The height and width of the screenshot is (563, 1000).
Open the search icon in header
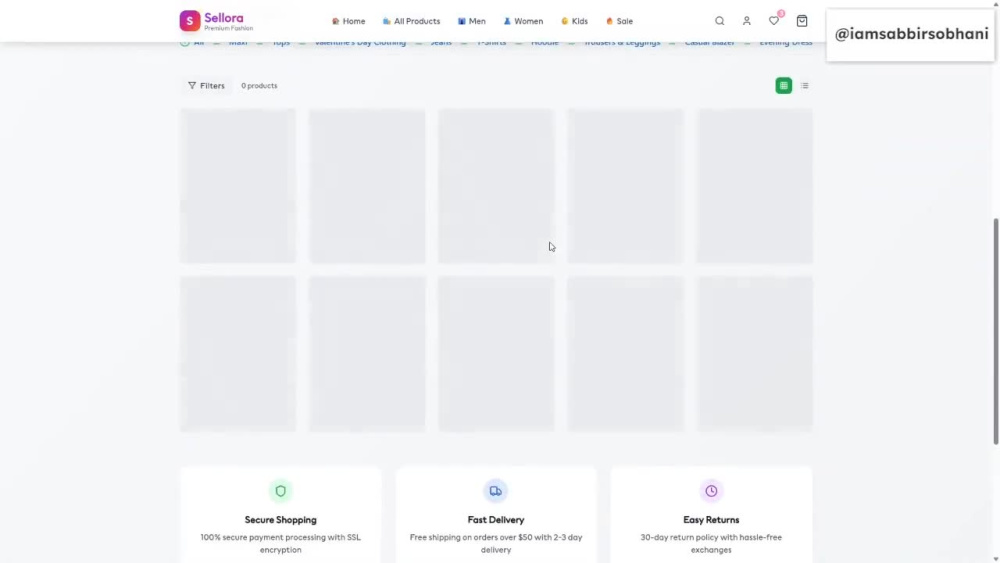click(719, 21)
